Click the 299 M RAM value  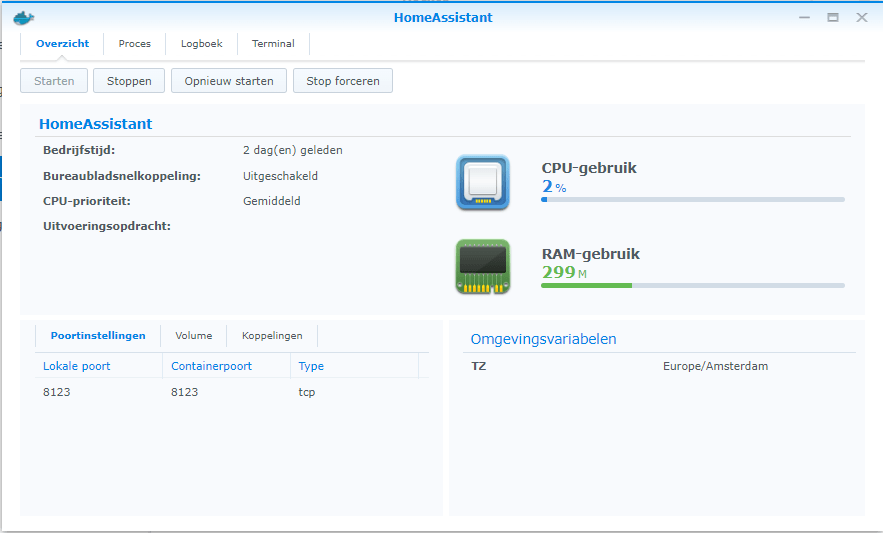pyautogui.click(x=564, y=273)
